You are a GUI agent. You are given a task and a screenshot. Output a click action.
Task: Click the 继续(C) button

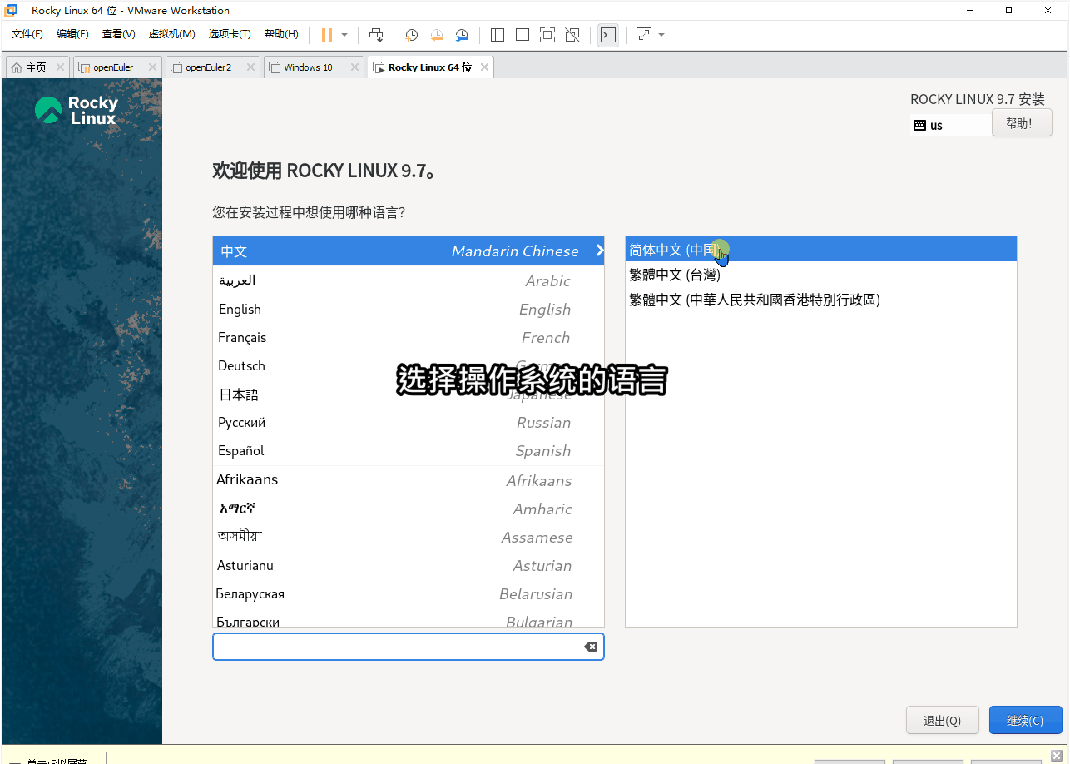pos(1025,719)
